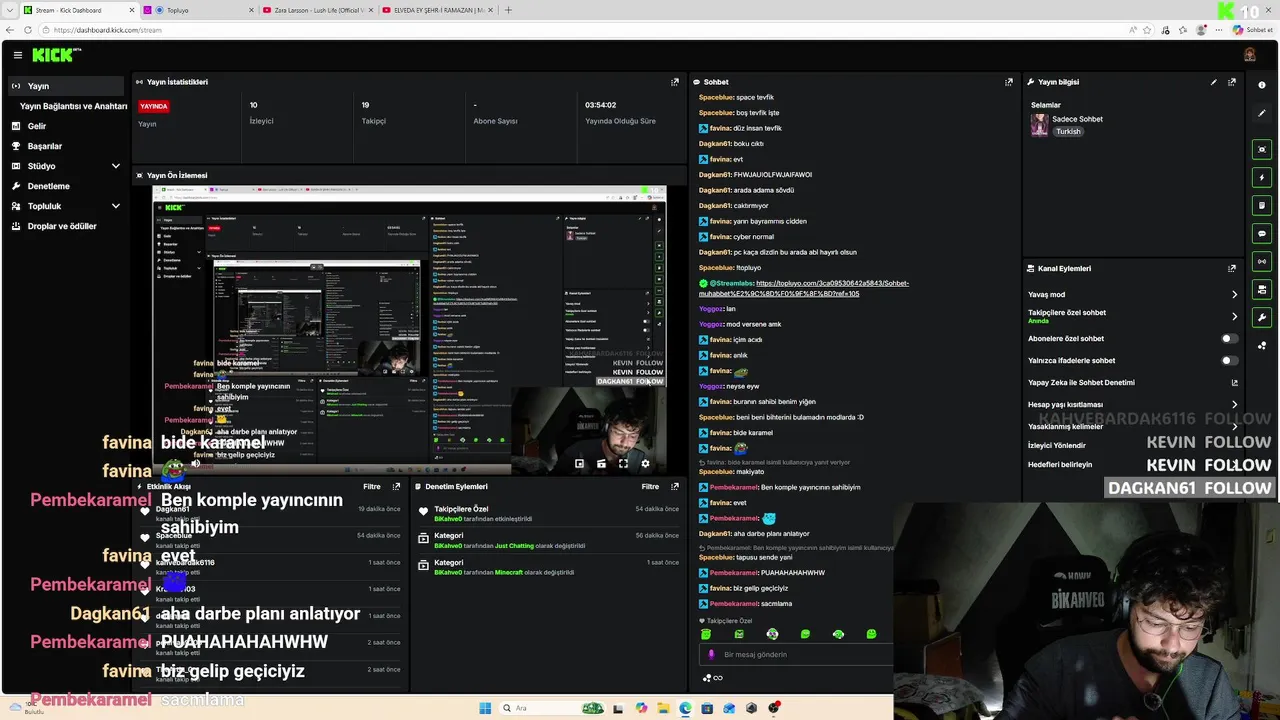Open İzleyici Yönlendir option
This screenshot has height=720, width=1280.
click(x=1133, y=446)
